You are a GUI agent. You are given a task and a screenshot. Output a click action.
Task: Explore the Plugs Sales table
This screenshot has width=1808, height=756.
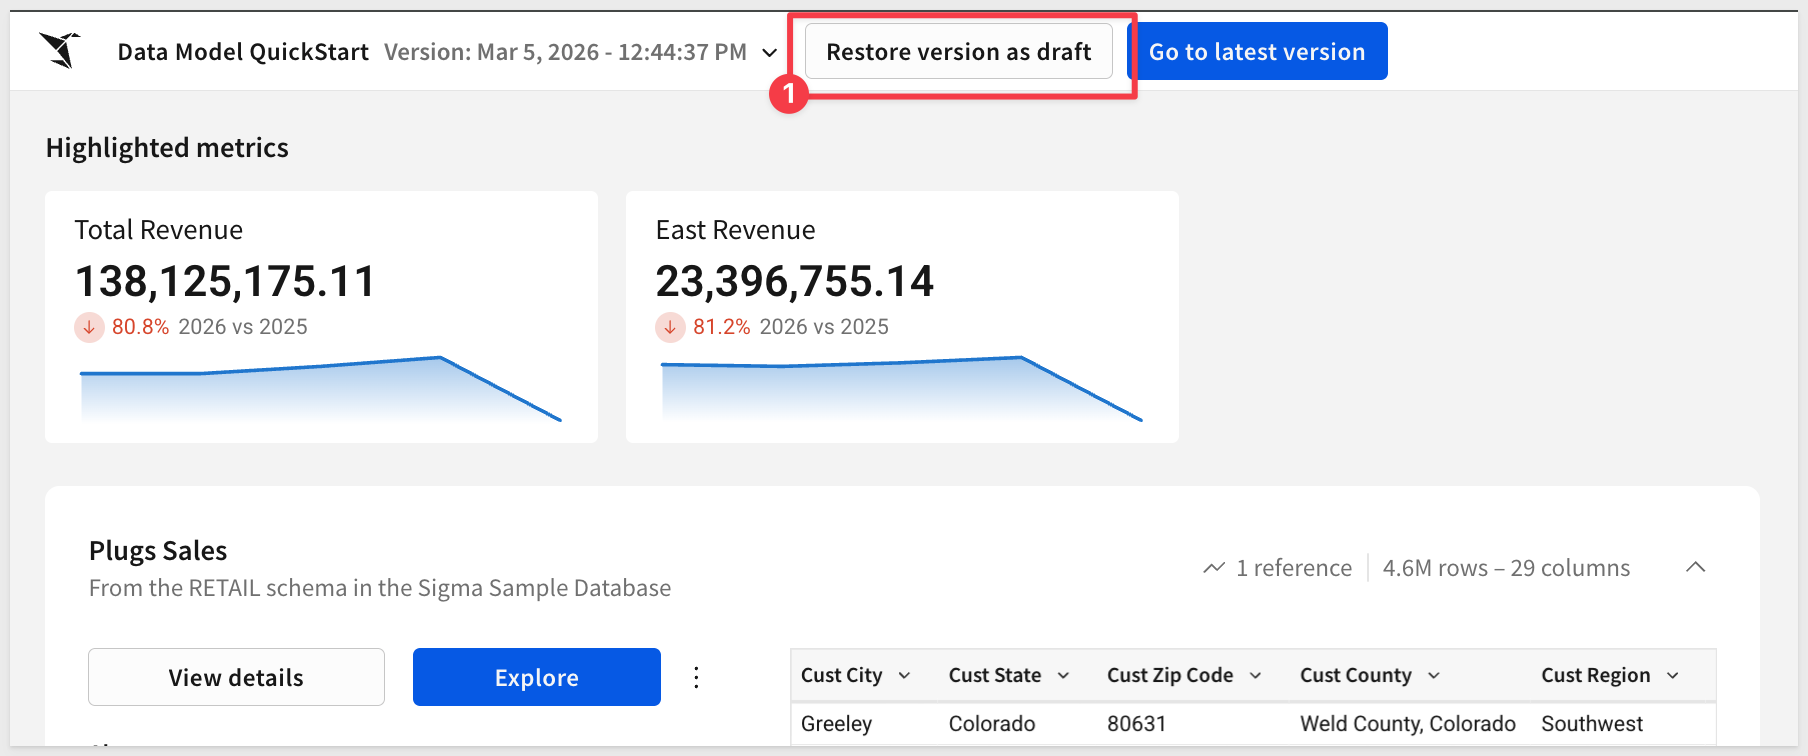536,677
